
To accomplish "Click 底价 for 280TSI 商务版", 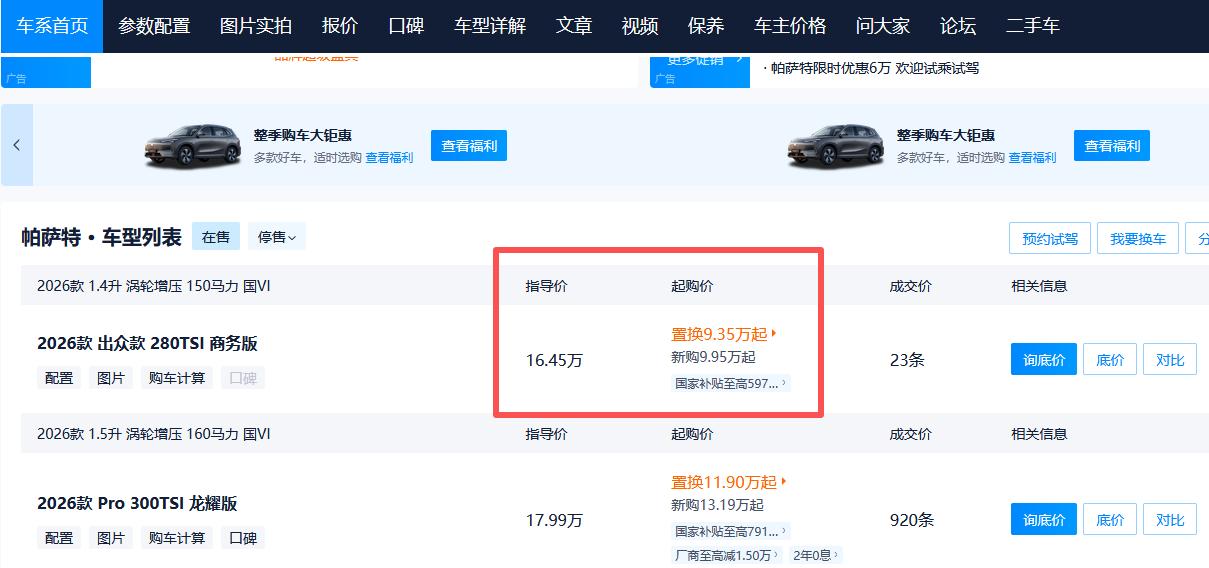I will (x=1110, y=360).
